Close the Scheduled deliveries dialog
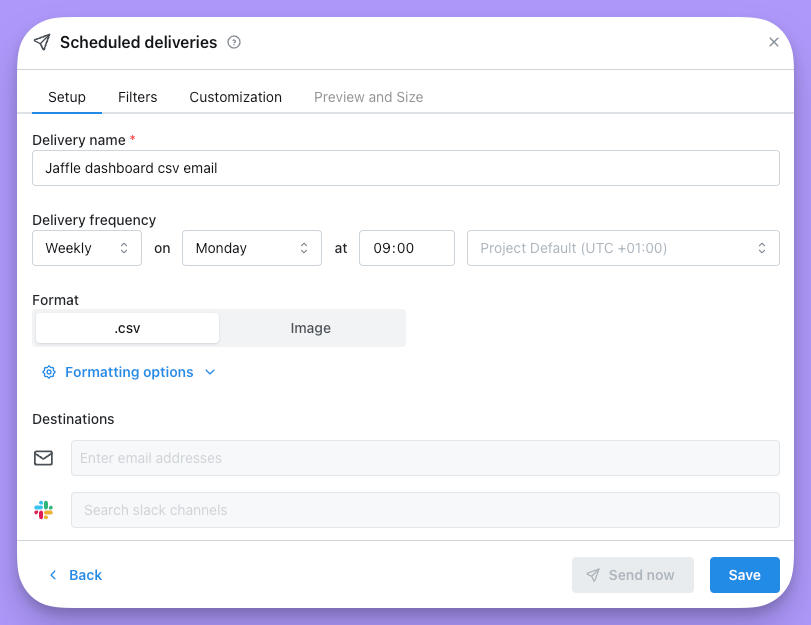This screenshot has height=625, width=811. 774,42
